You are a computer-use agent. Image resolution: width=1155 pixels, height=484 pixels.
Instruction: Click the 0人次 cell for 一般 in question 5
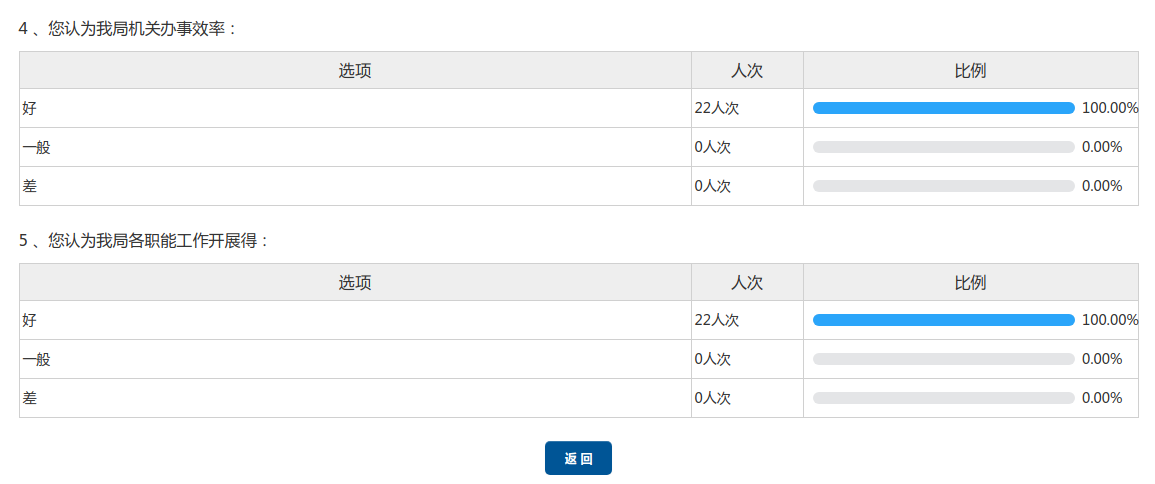[713, 359]
